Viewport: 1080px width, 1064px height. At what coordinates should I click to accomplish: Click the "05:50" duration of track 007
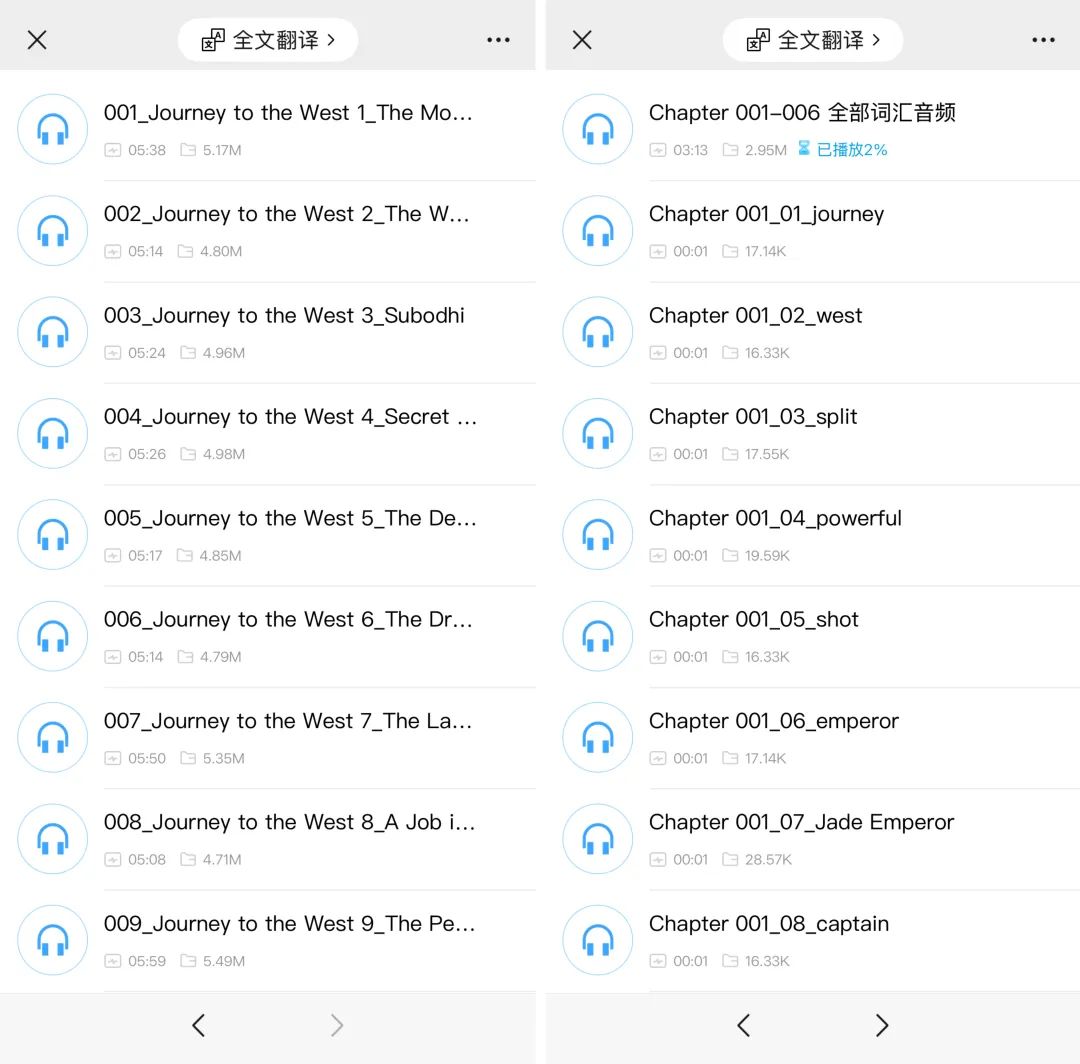click(x=147, y=758)
